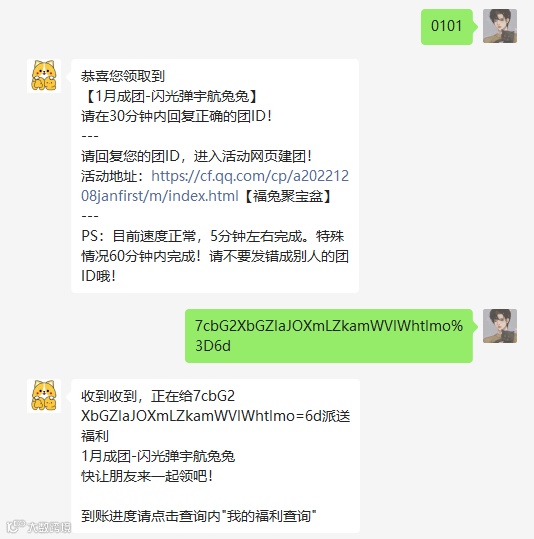The image size is (534, 539).
Task: Select the 【1月成团-闪光弹宇航兔兔】 prize title text
Action: pyautogui.click(x=171, y=96)
